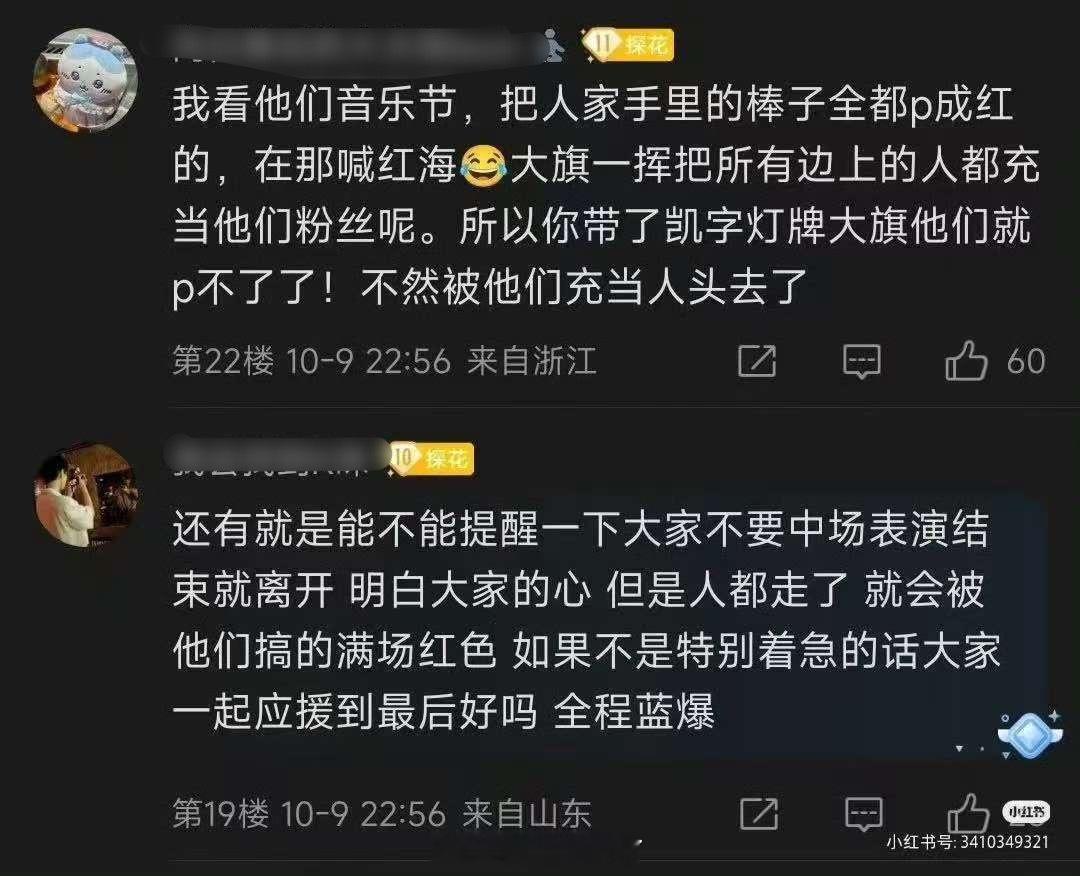Tap the 小红书 logo watermark
Screen dimensions: 1080x876
coord(1026,812)
